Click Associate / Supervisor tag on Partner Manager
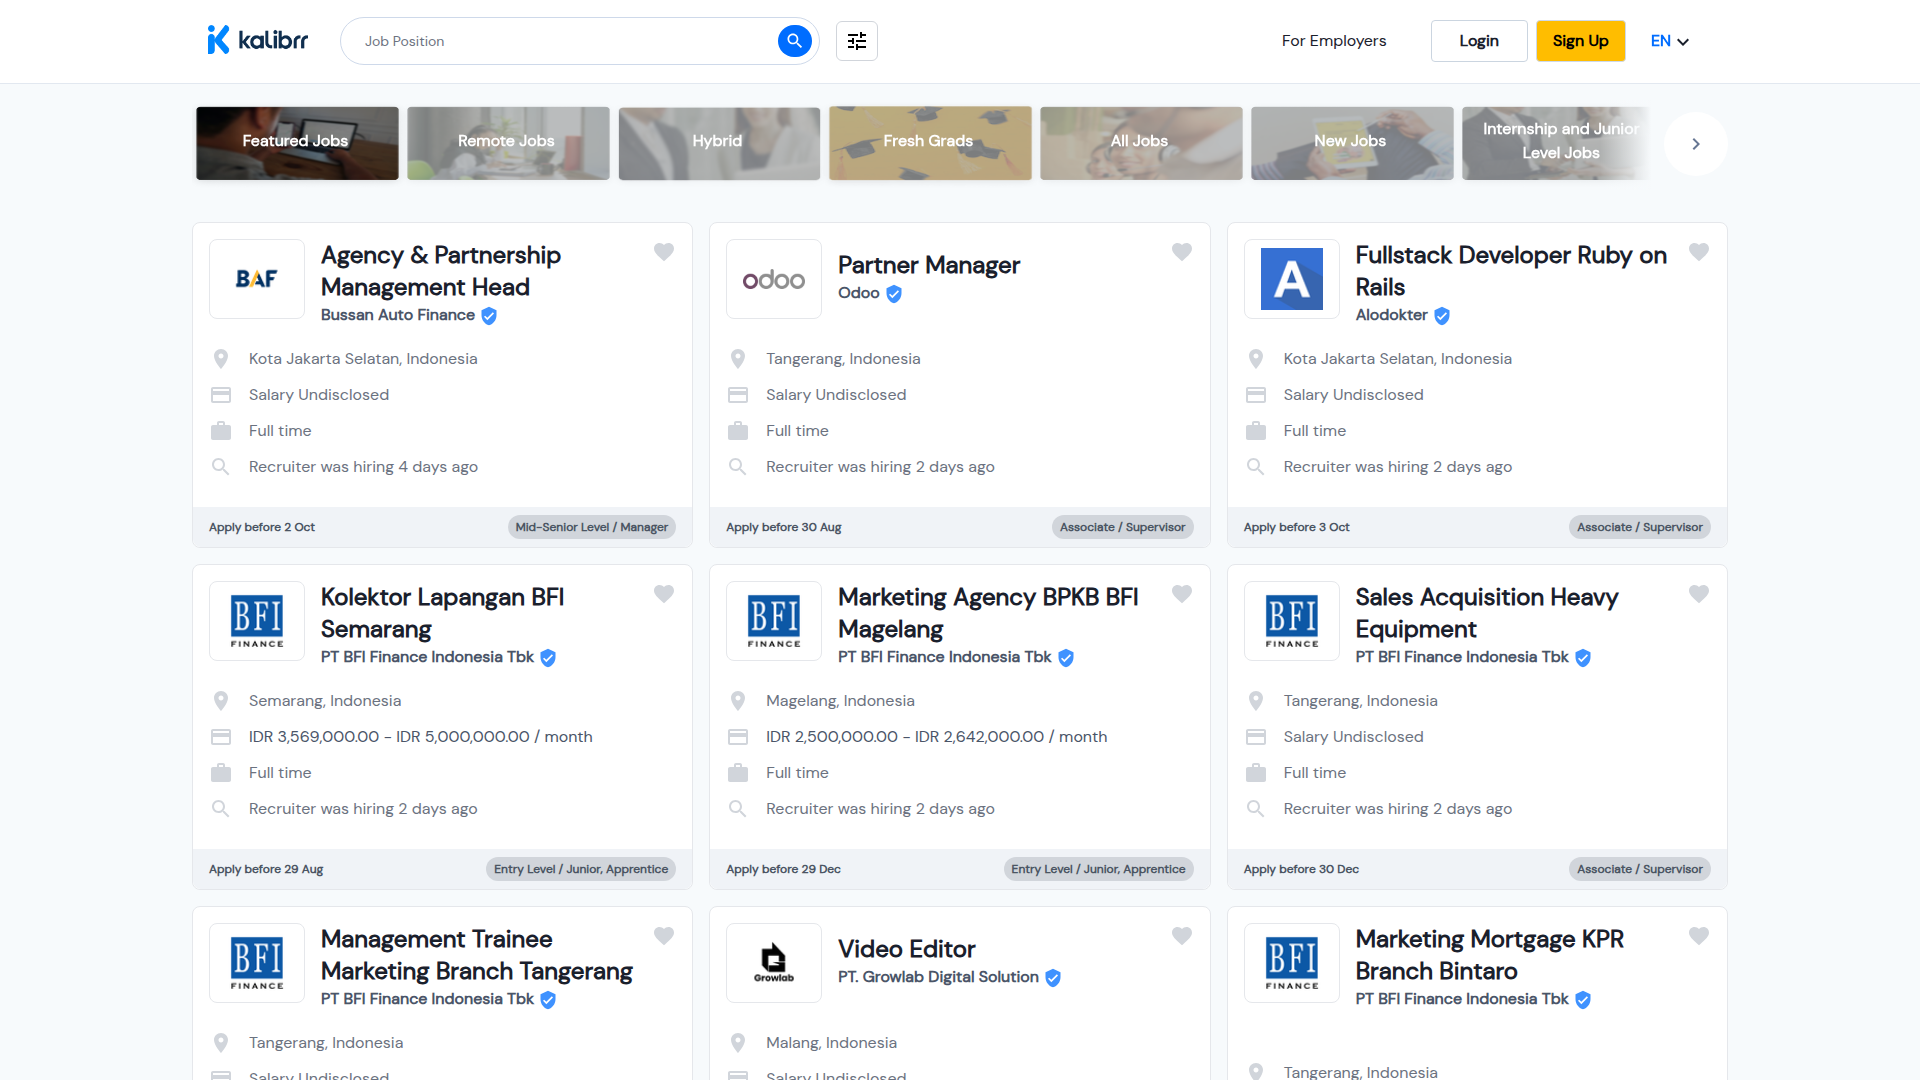Image resolution: width=1920 pixels, height=1080 pixels. click(x=1122, y=527)
